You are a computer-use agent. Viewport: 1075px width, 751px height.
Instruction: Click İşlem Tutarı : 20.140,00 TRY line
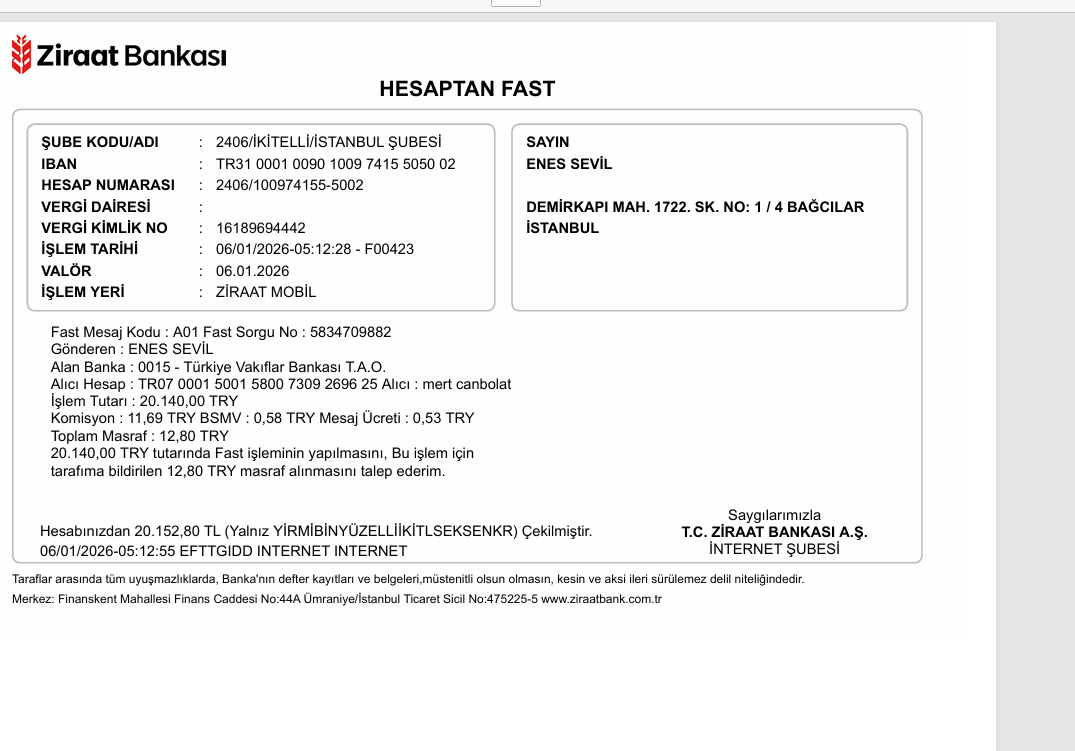tap(144, 401)
